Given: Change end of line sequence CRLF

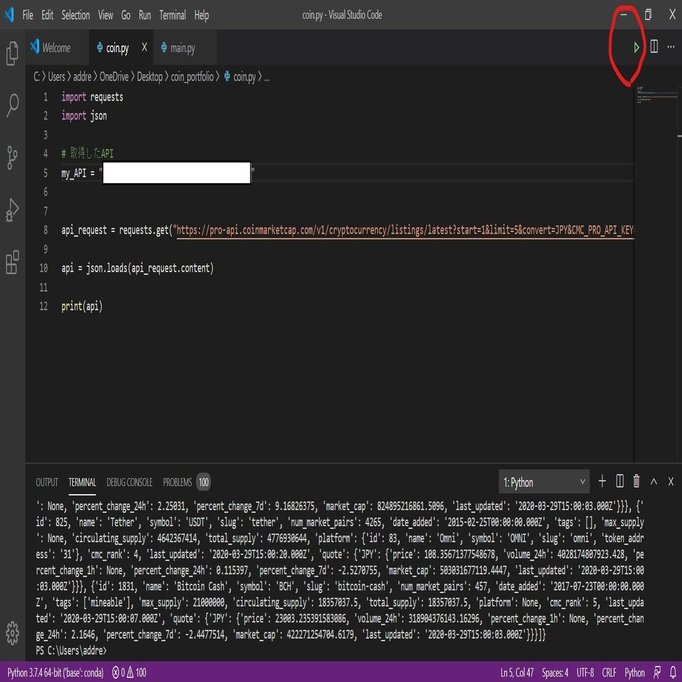Looking at the screenshot, I should [609, 673].
